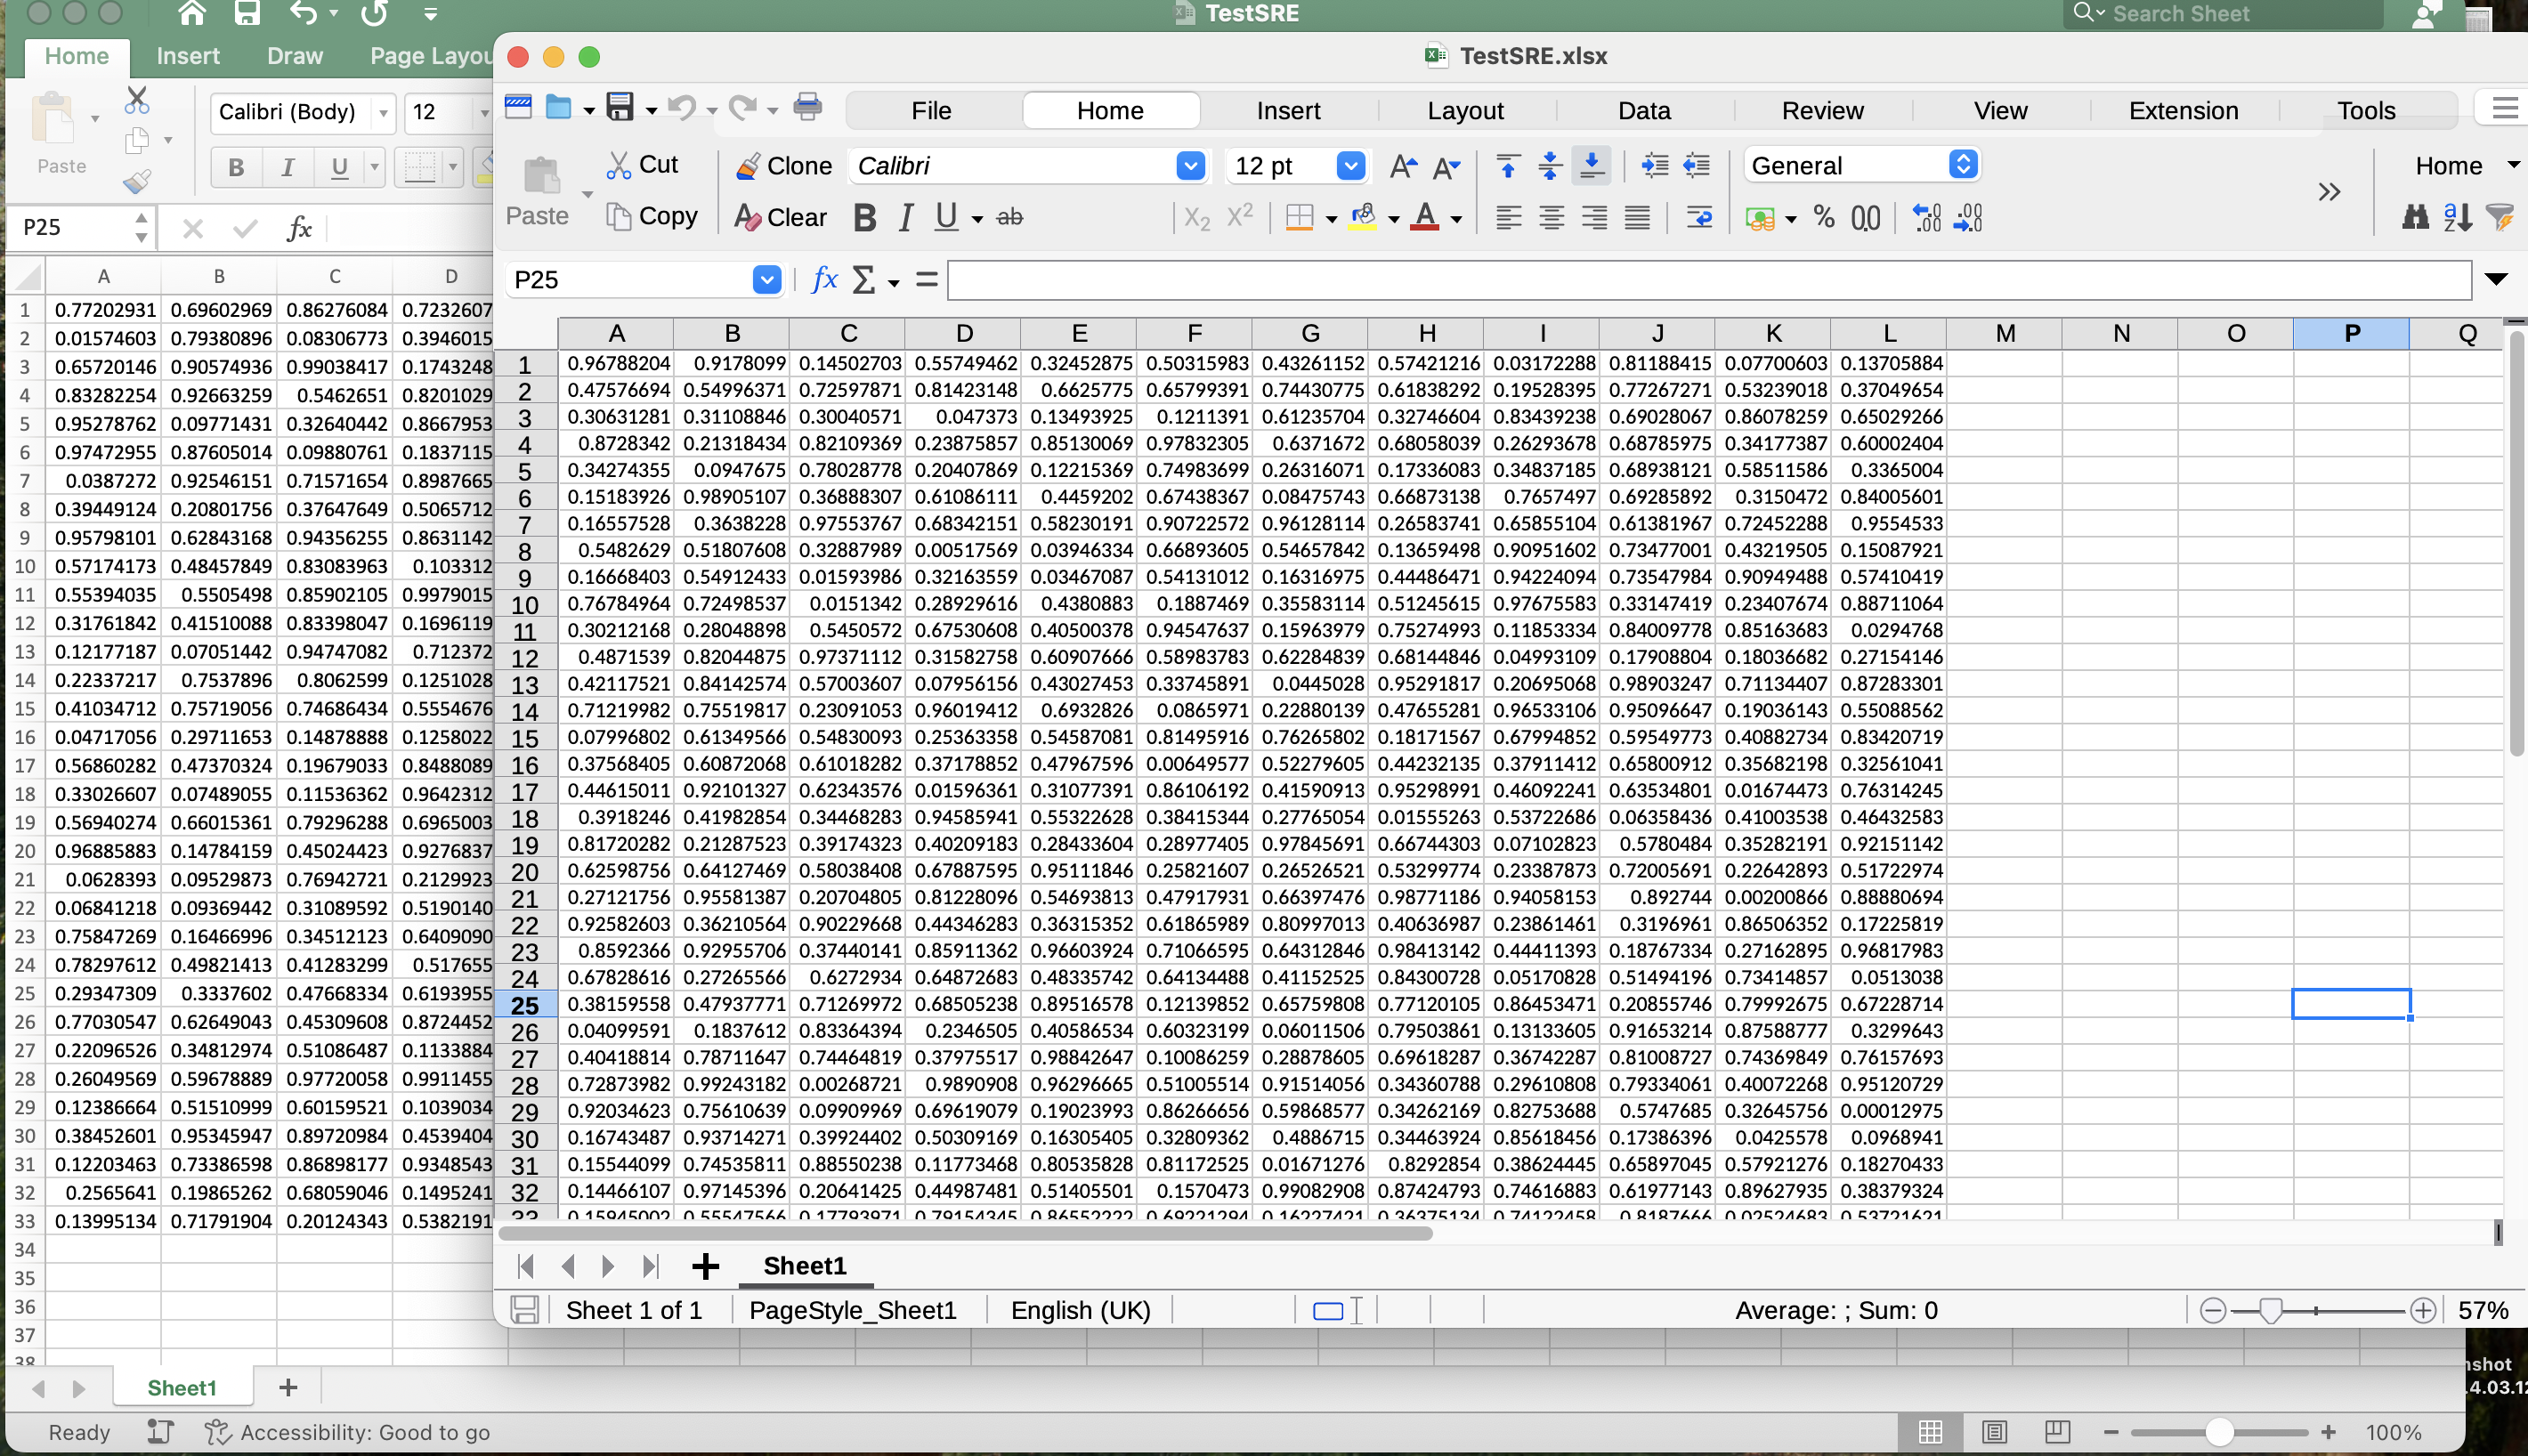2528x1456 pixels.
Task: Toggle Bold formatting in LibreOffice toolbar
Action: pyautogui.click(x=864, y=217)
